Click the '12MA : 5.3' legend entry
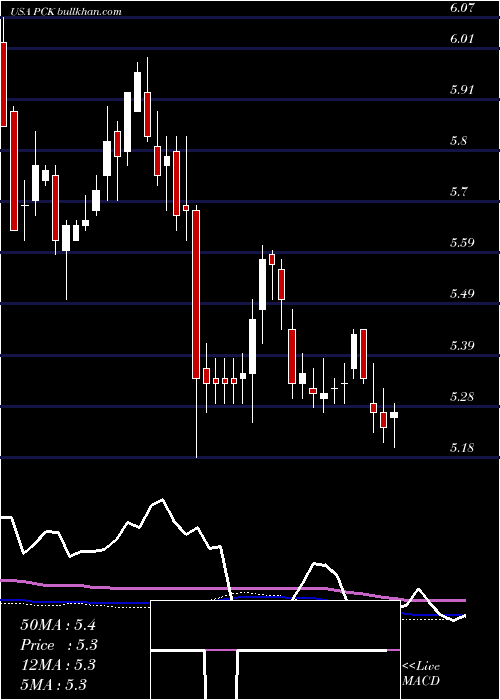The image size is (500, 700). 58,665
